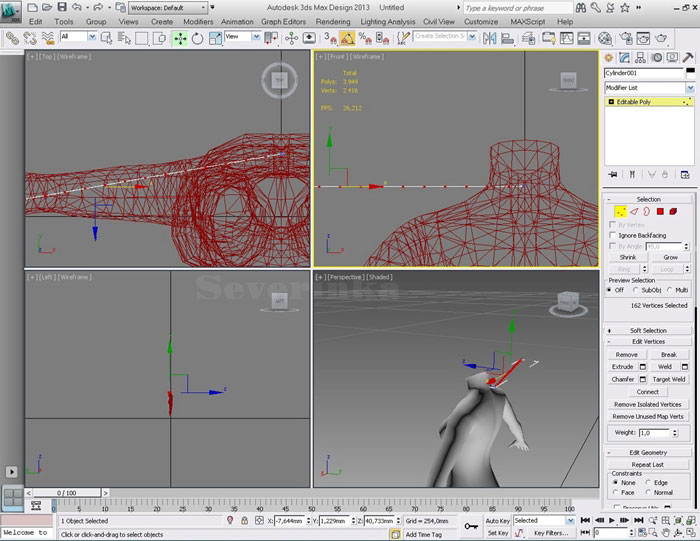Switch to the Edge sub-object icon
This screenshot has height=541, width=700.
pyautogui.click(x=633, y=212)
